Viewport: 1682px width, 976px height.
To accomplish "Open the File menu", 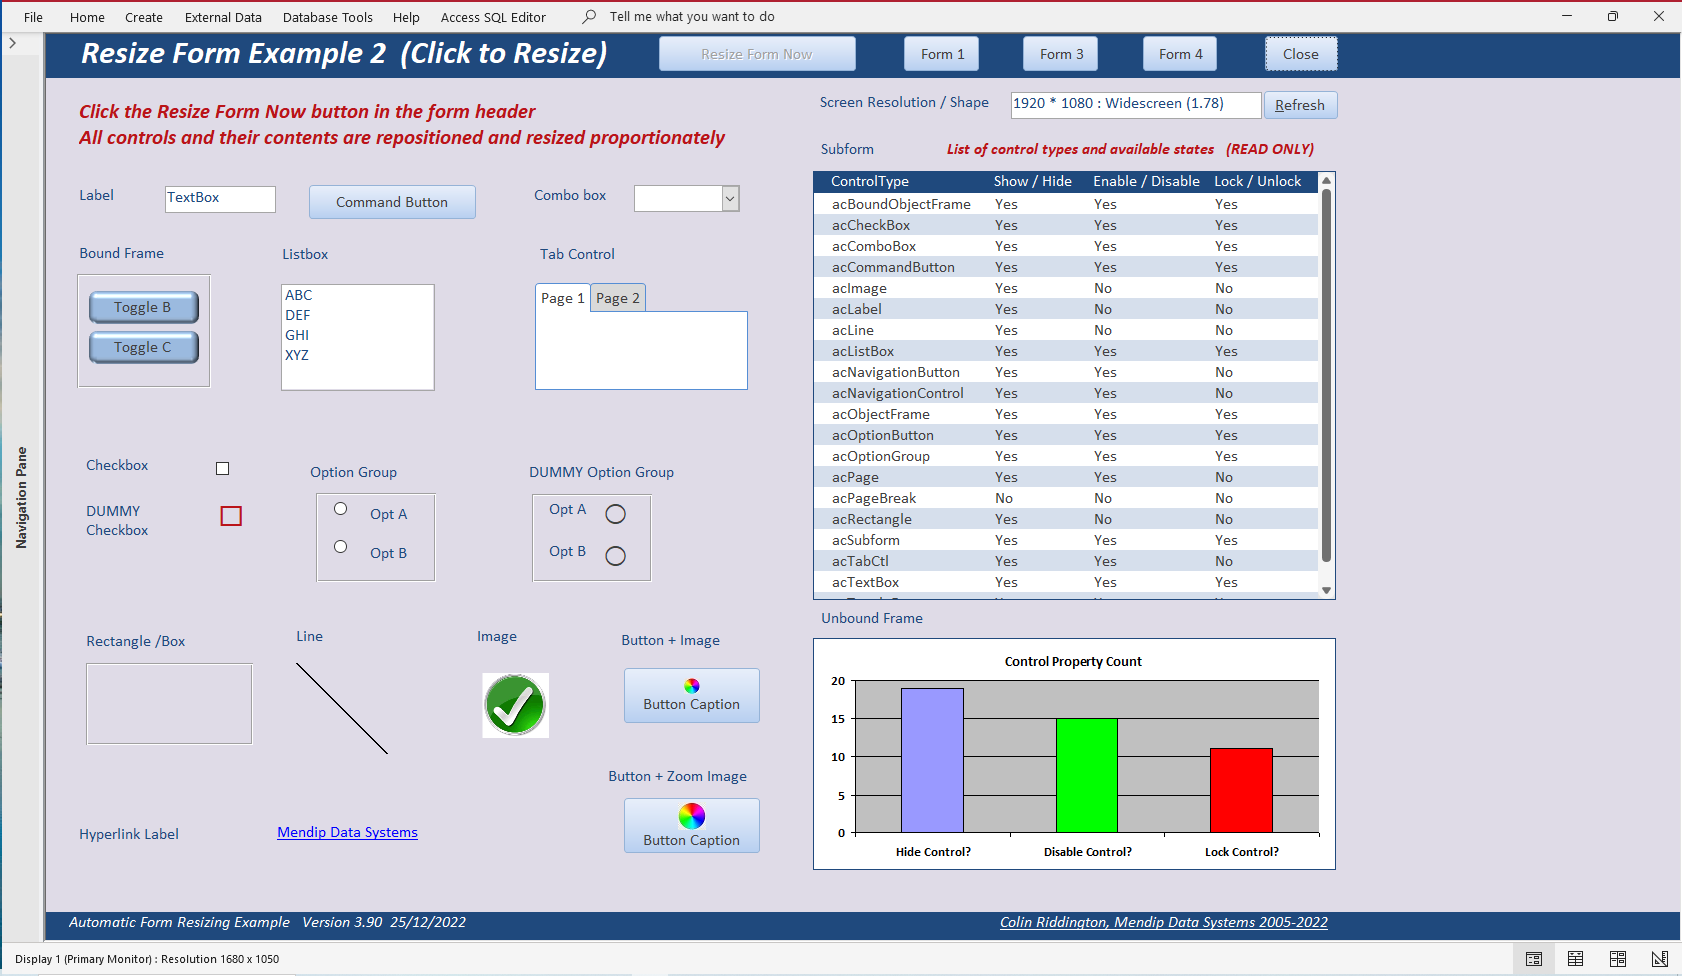I will pos(33,17).
